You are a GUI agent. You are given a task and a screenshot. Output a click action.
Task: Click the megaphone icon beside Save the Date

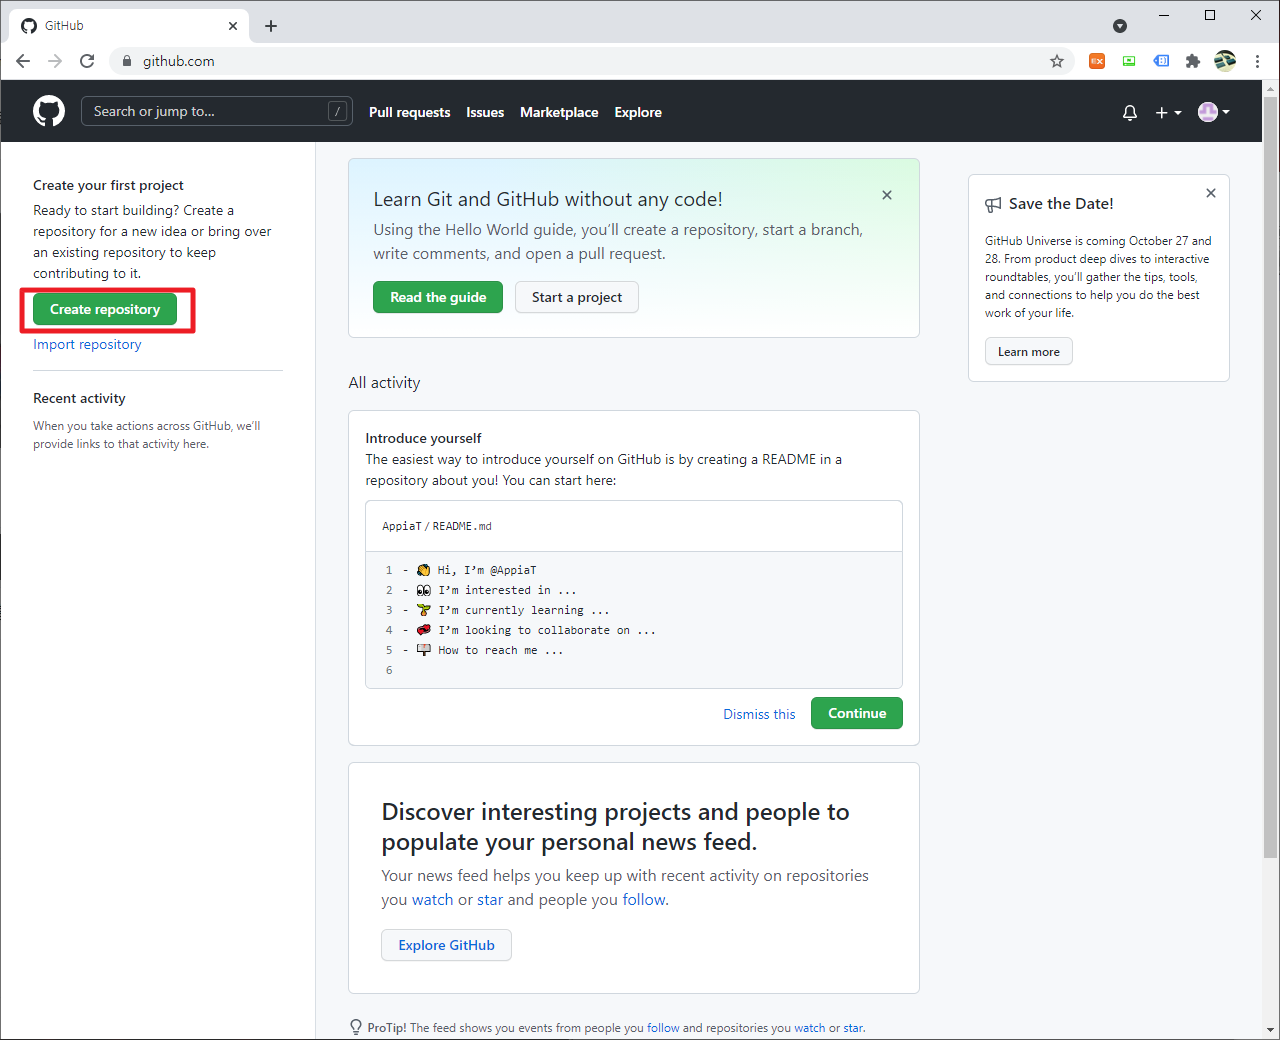tap(993, 204)
